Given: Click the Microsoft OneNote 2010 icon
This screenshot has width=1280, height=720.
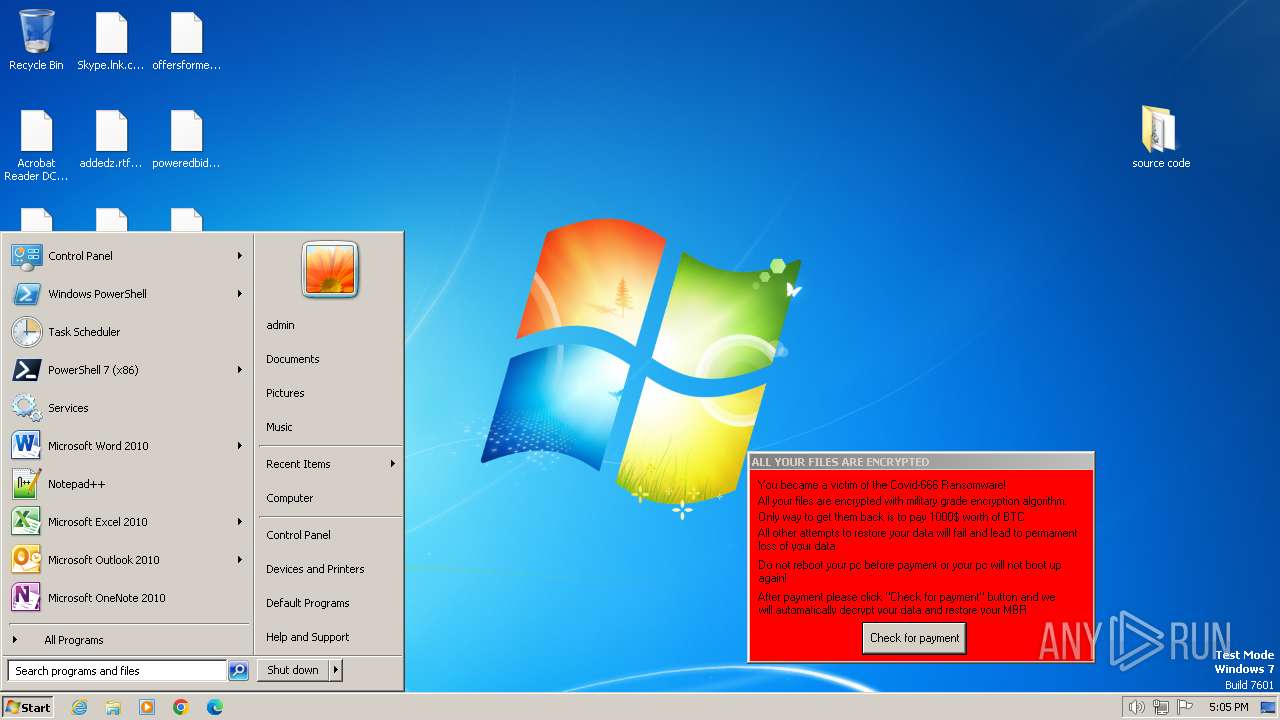Looking at the screenshot, I should coord(26,598).
